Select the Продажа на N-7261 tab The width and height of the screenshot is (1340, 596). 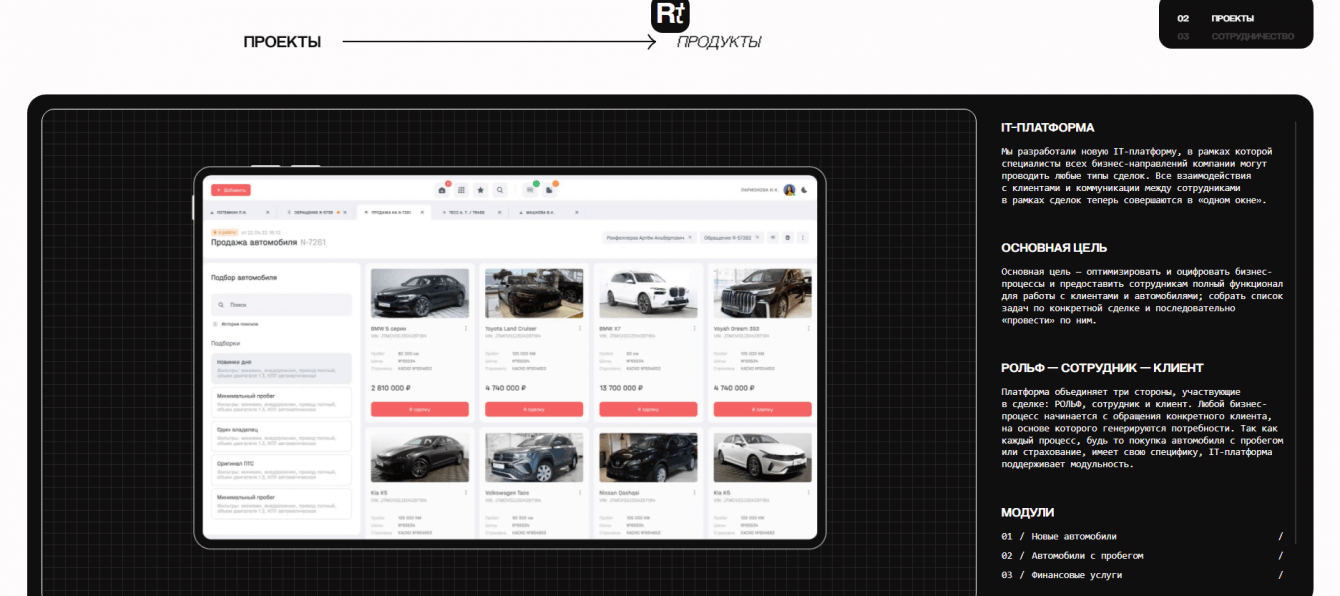[x=394, y=212]
